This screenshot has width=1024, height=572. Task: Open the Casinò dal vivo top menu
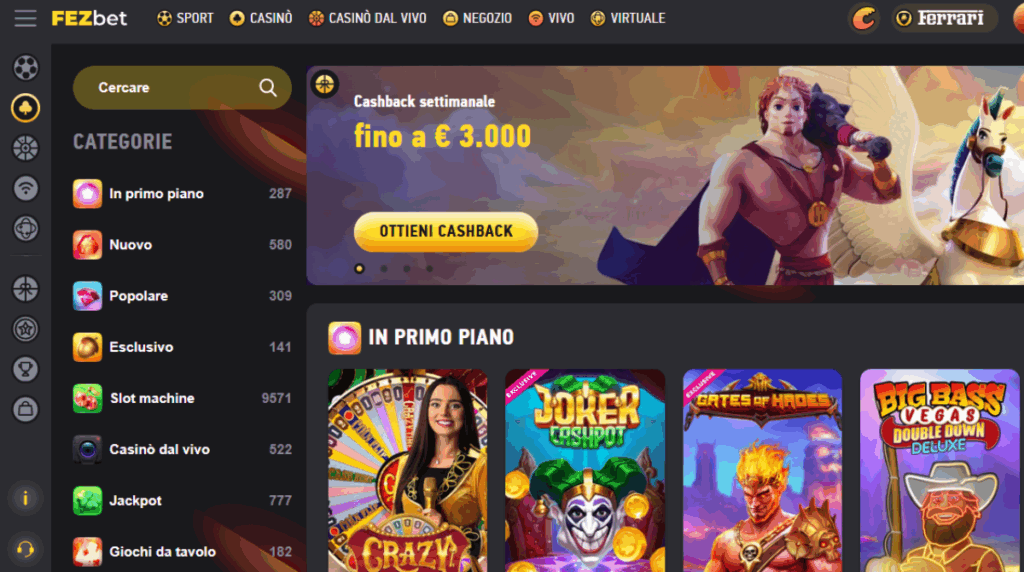(x=368, y=18)
